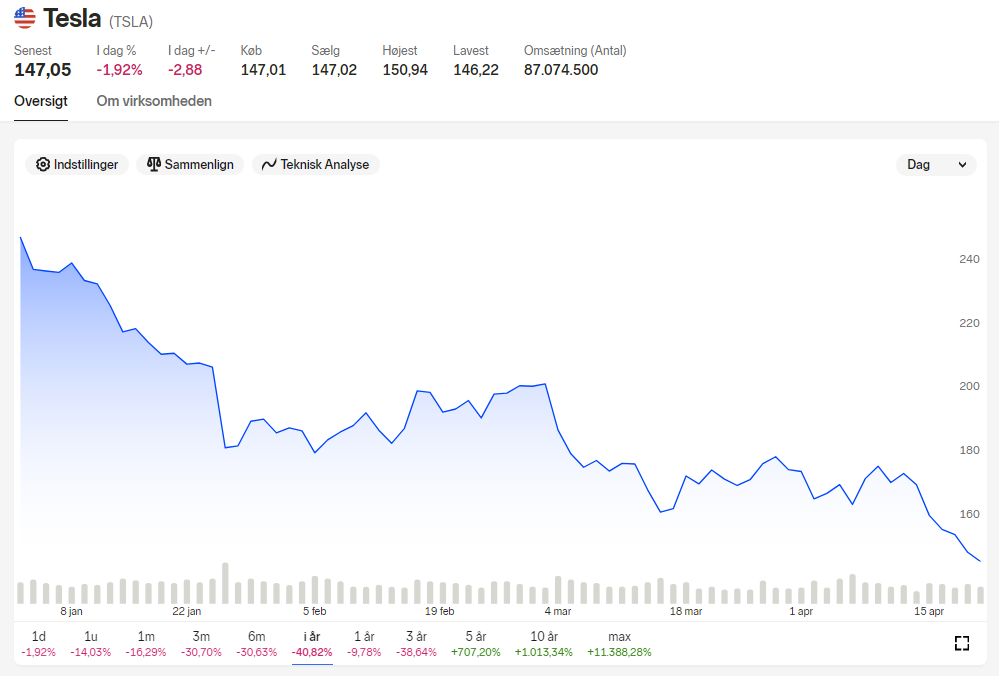Click the scales icon in Sammenlign
The image size is (999, 676).
pyautogui.click(x=154, y=164)
